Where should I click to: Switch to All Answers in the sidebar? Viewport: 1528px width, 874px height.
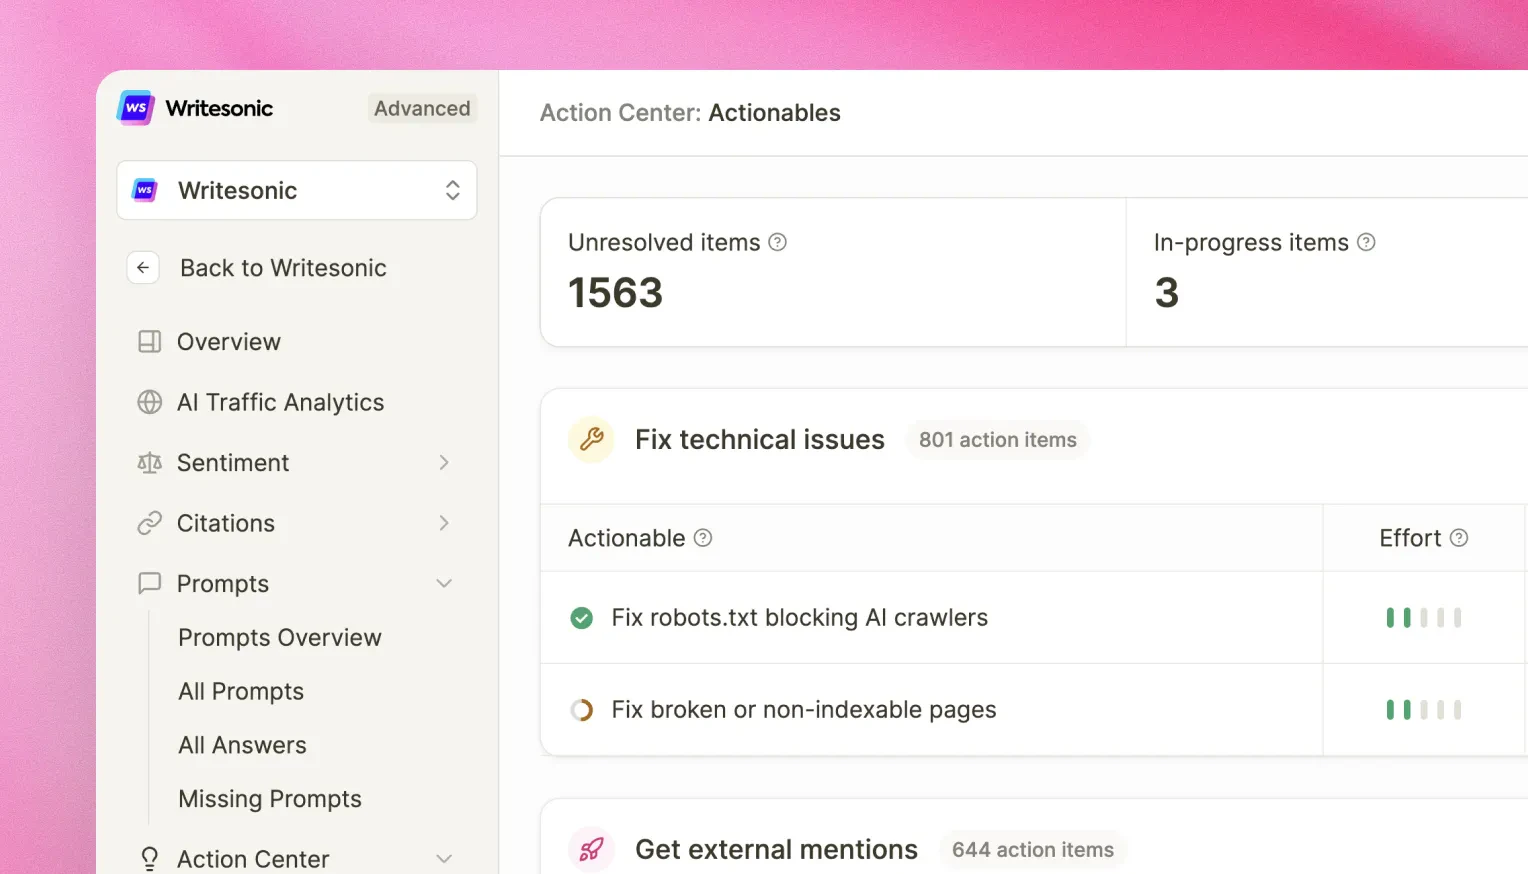(x=242, y=744)
